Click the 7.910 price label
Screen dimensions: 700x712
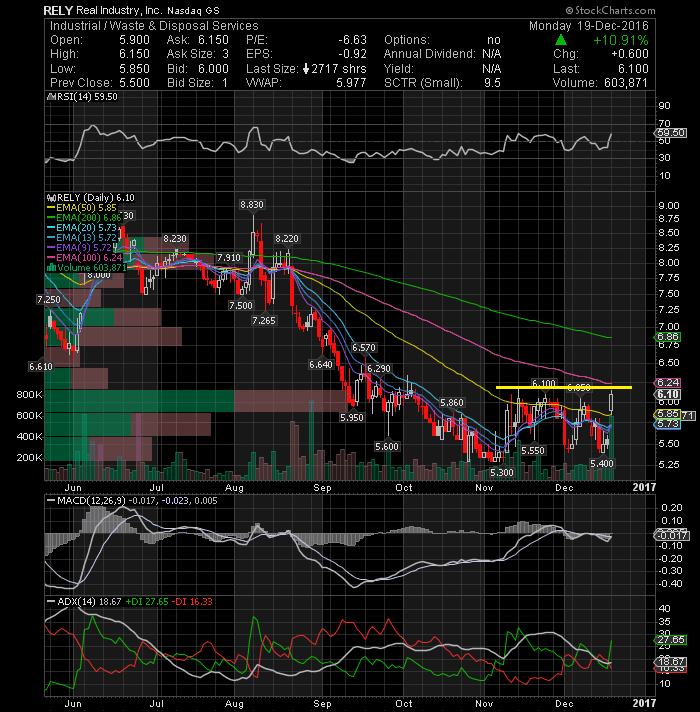coord(229,258)
